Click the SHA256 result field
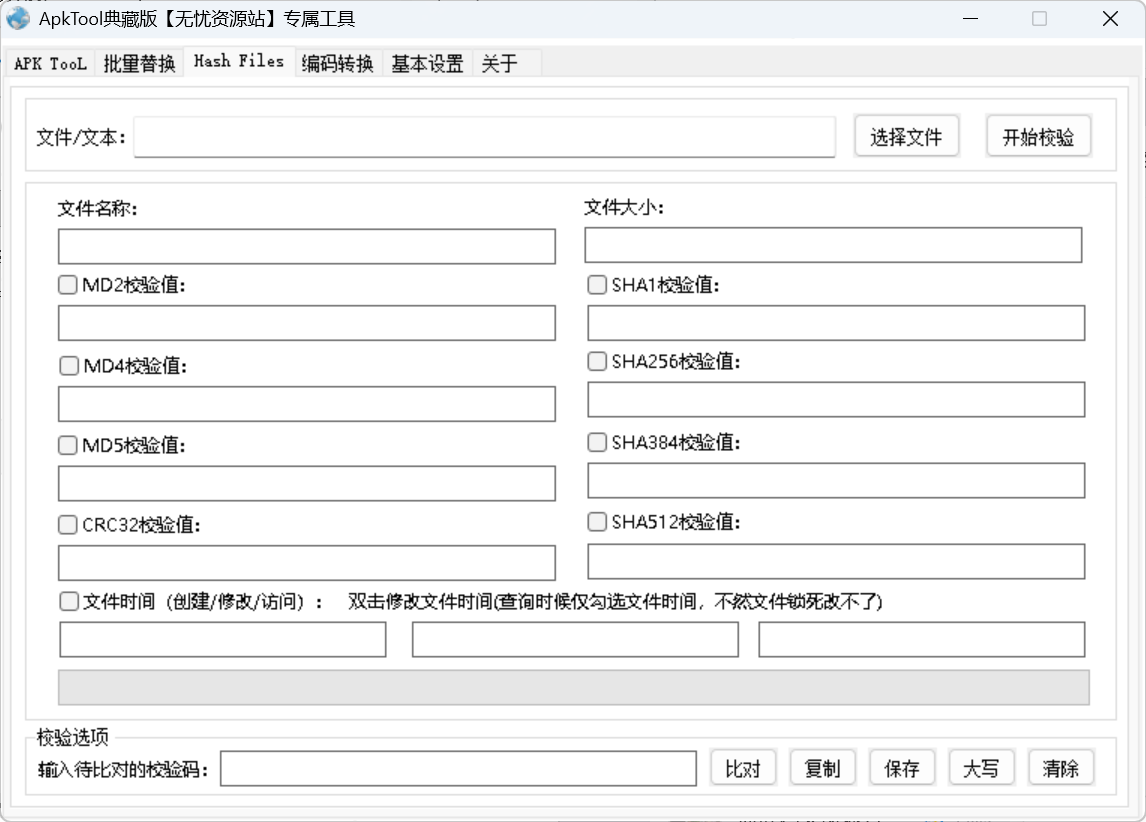Viewport: 1146px width, 822px height. click(836, 400)
